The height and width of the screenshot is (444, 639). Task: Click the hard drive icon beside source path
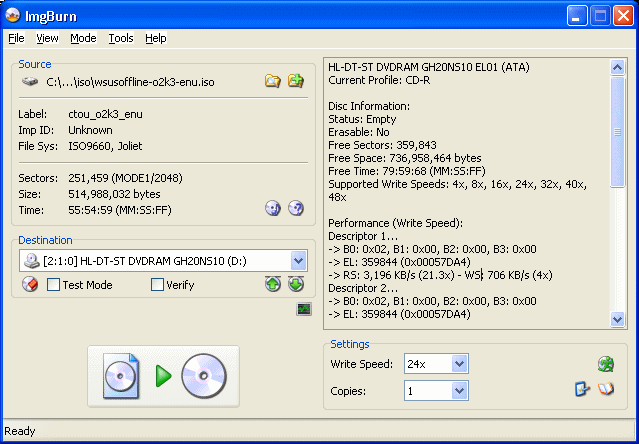pyautogui.click(x=30, y=81)
